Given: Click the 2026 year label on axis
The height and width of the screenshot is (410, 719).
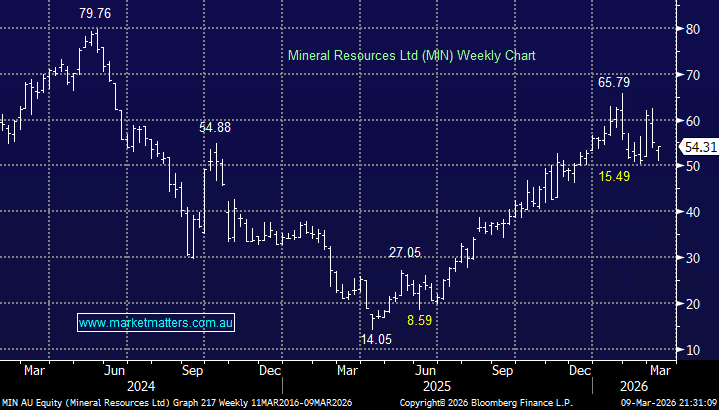Looking at the screenshot, I should 631,384.
